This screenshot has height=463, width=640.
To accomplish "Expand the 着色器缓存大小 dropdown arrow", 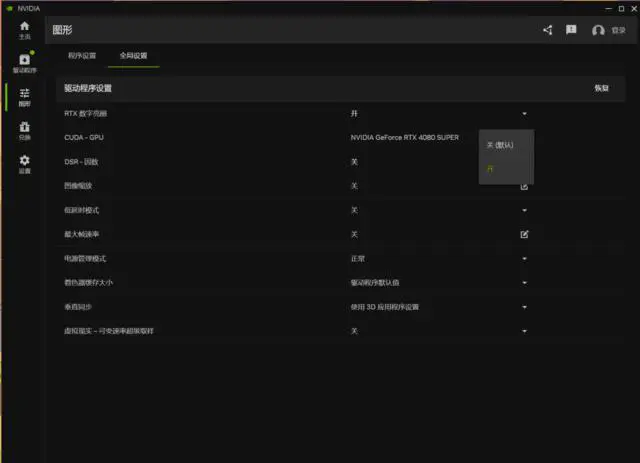I will coord(524,283).
